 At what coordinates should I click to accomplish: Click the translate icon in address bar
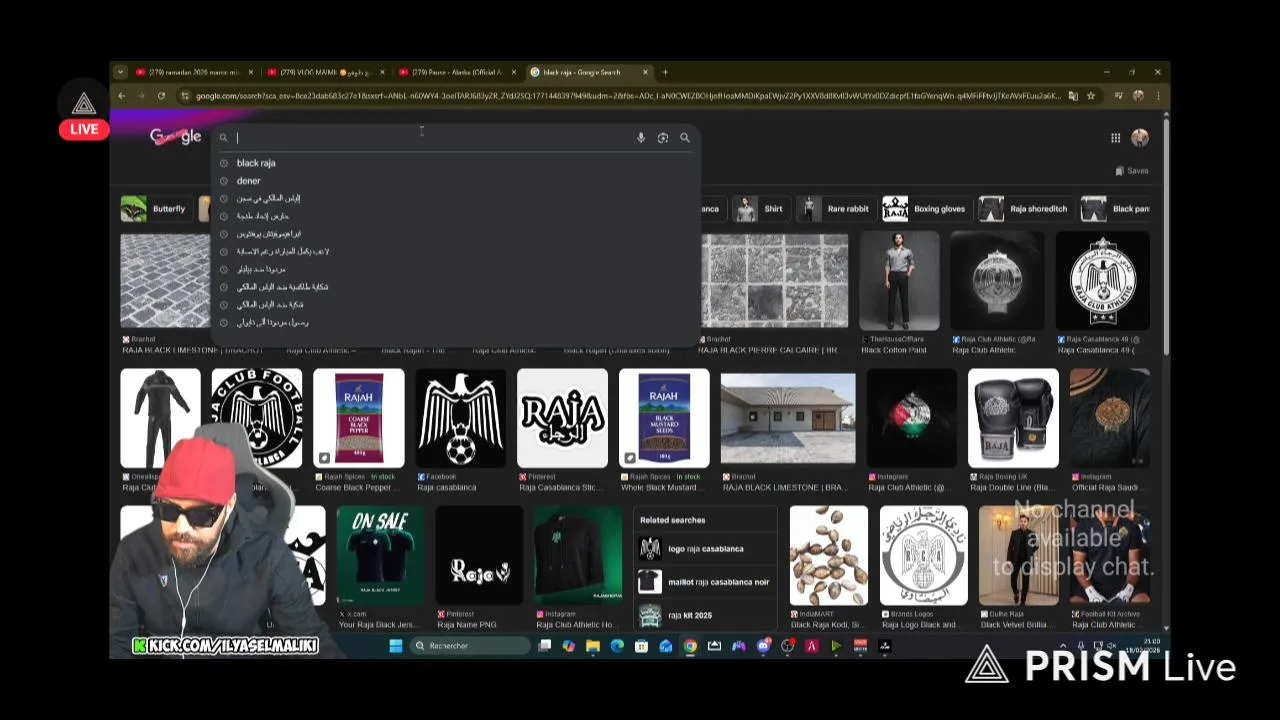[1073, 96]
